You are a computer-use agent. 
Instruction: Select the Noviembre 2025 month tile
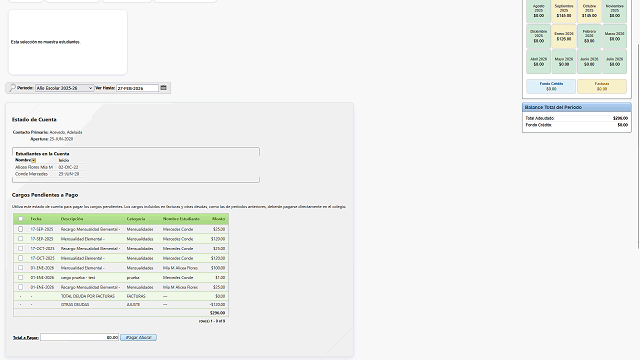tap(614, 11)
